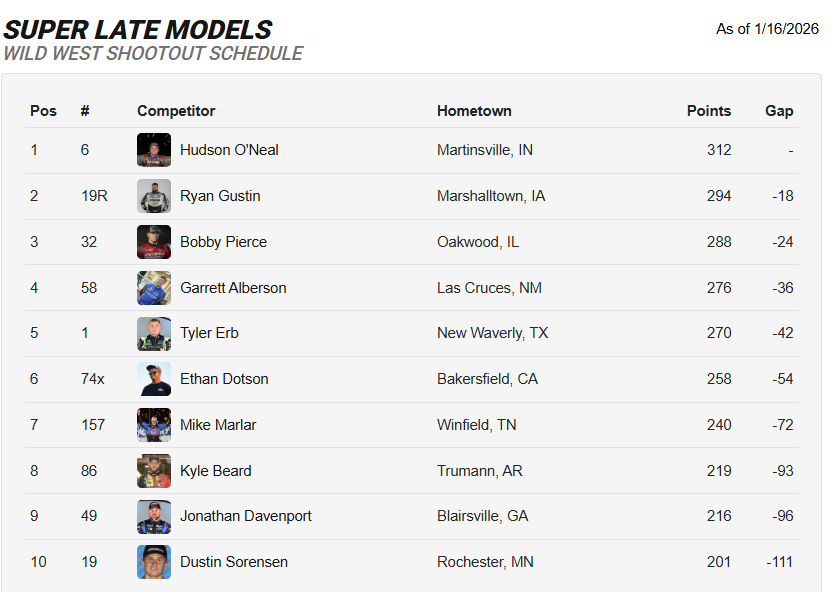
Task: Click Mike Marlar's driver photo
Action: tap(154, 425)
